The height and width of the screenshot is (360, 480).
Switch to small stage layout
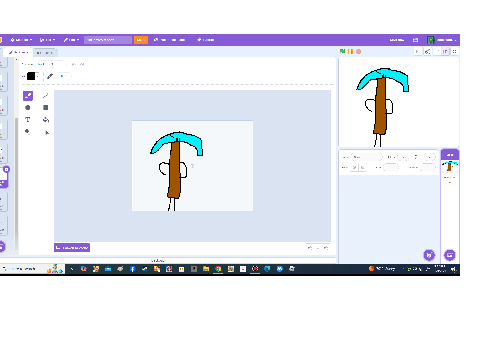pos(437,51)
